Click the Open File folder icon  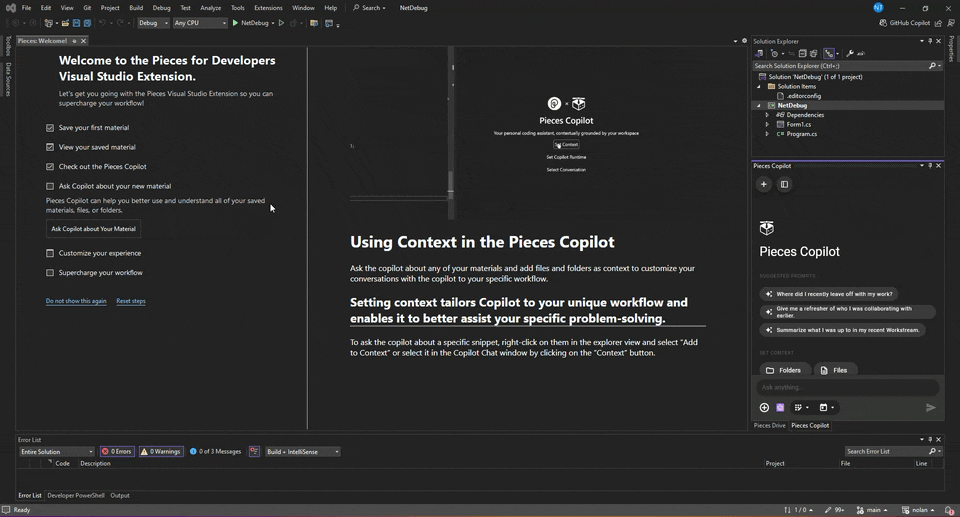65,23
